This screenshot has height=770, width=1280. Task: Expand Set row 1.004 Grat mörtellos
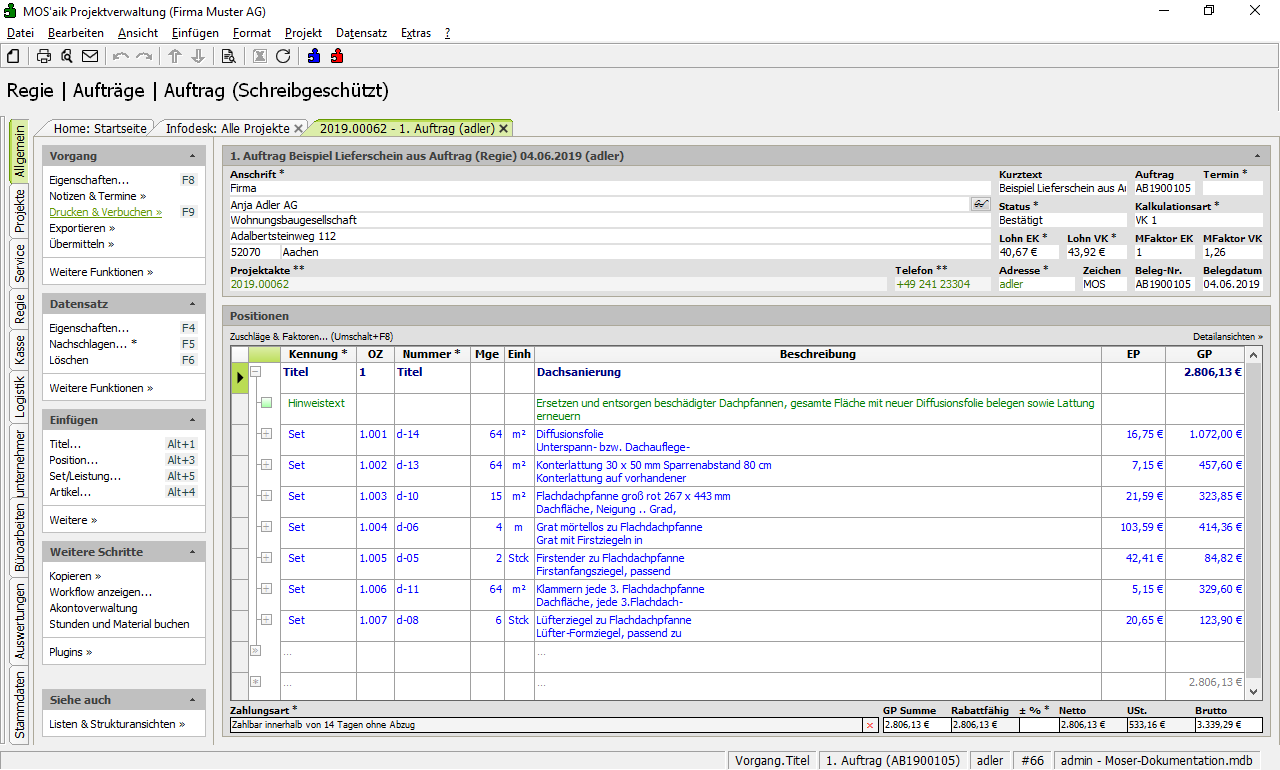coord(266,527)
